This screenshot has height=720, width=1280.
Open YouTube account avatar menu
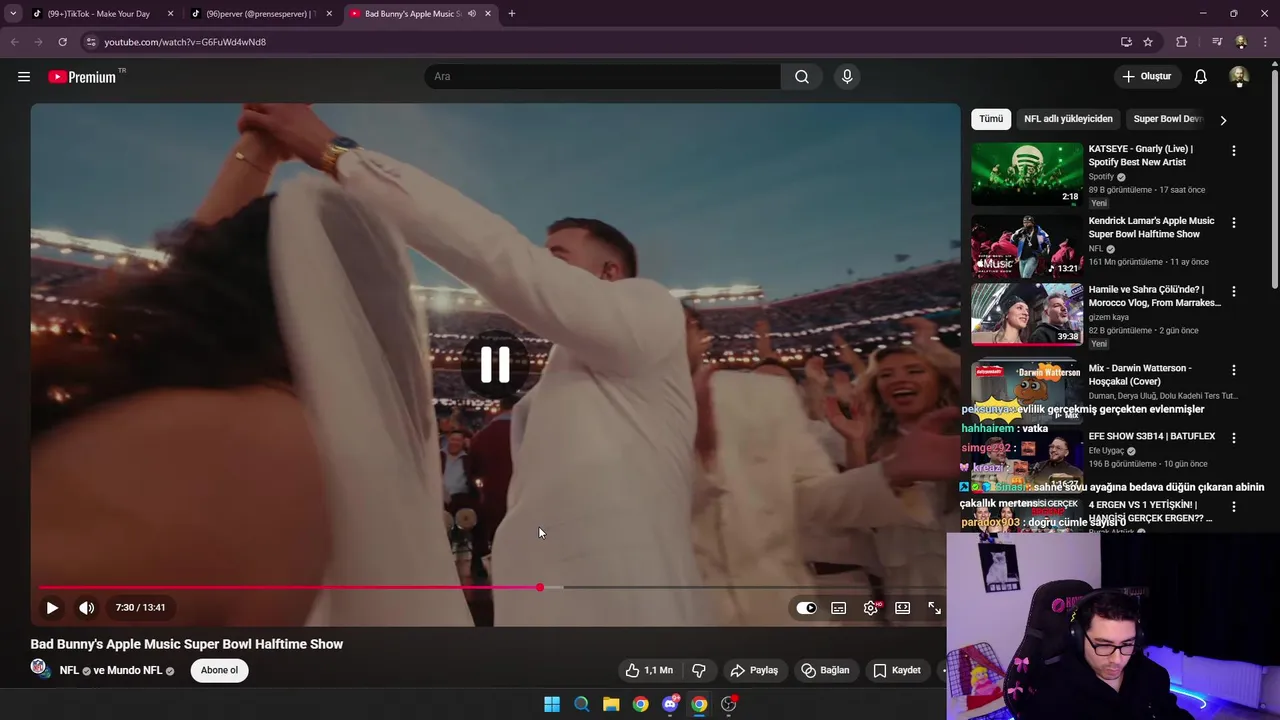tap(1239, 77)
